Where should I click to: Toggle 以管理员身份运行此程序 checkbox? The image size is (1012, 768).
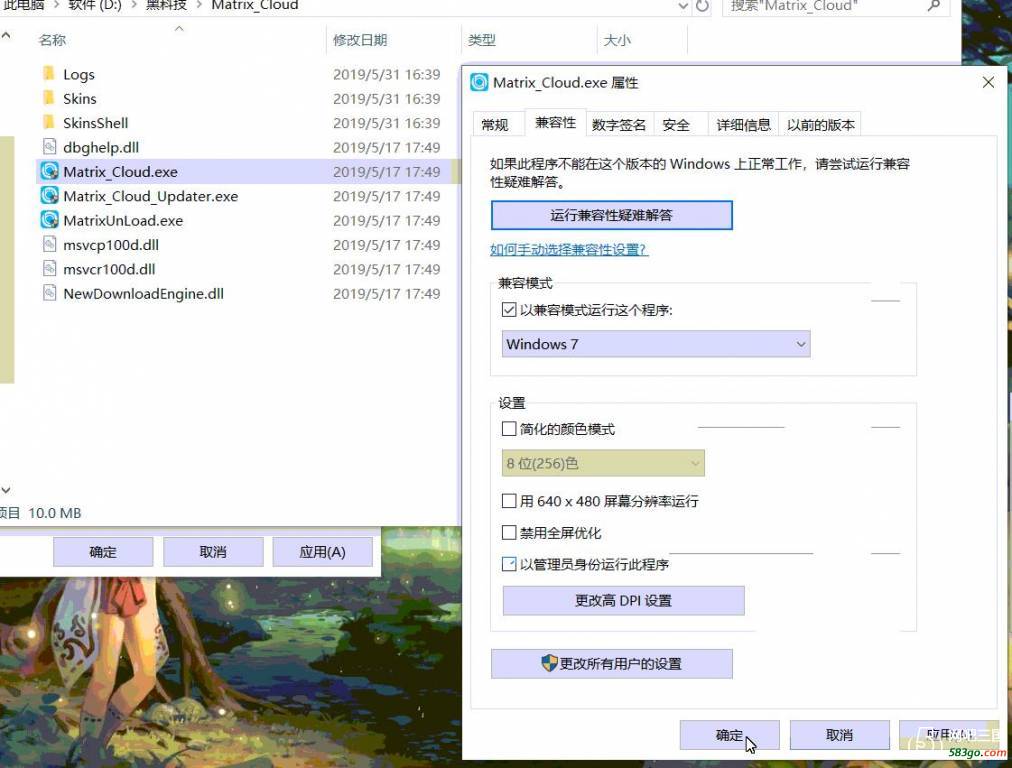509,564
